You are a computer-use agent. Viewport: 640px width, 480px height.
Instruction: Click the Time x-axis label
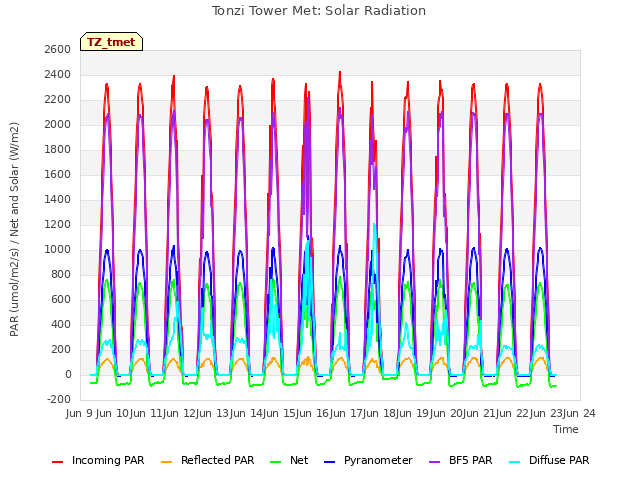click(x=566, y=429)
